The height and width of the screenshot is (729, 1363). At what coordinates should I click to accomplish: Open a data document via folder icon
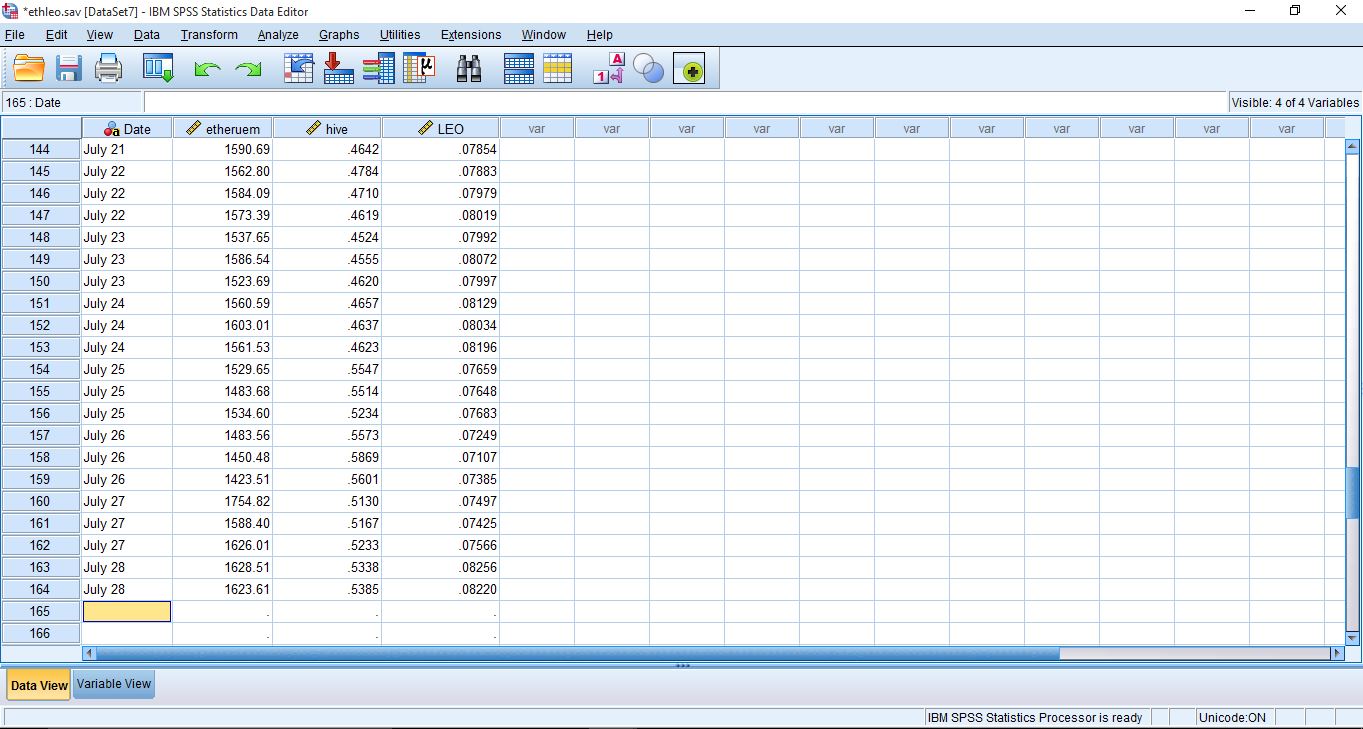point(30,69)
